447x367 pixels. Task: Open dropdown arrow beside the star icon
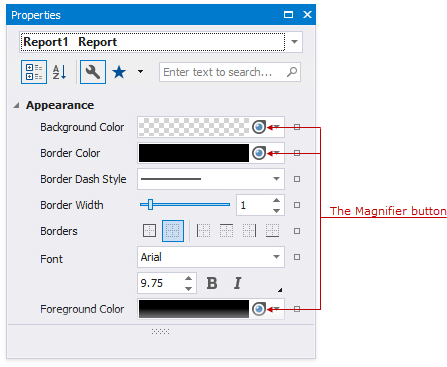tap(140, 71)
